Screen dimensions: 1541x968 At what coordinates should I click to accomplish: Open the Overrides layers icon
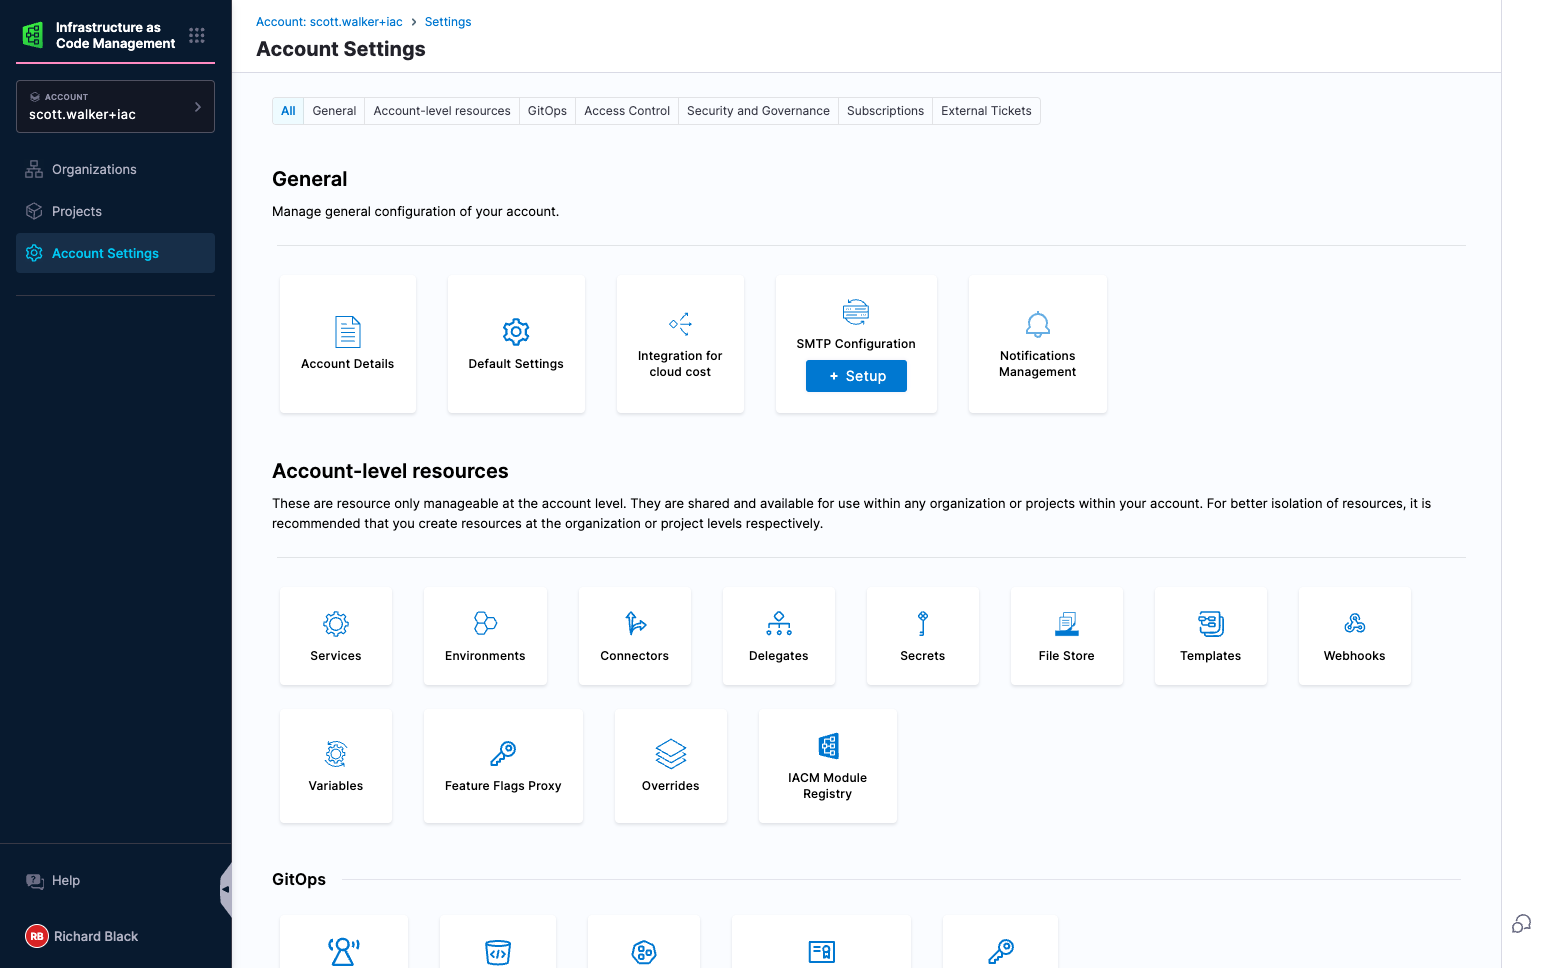(x=671, y=754)
